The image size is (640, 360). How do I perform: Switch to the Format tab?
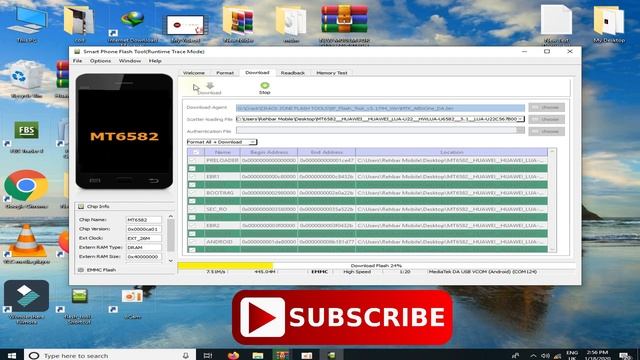(x=225, y=73)
